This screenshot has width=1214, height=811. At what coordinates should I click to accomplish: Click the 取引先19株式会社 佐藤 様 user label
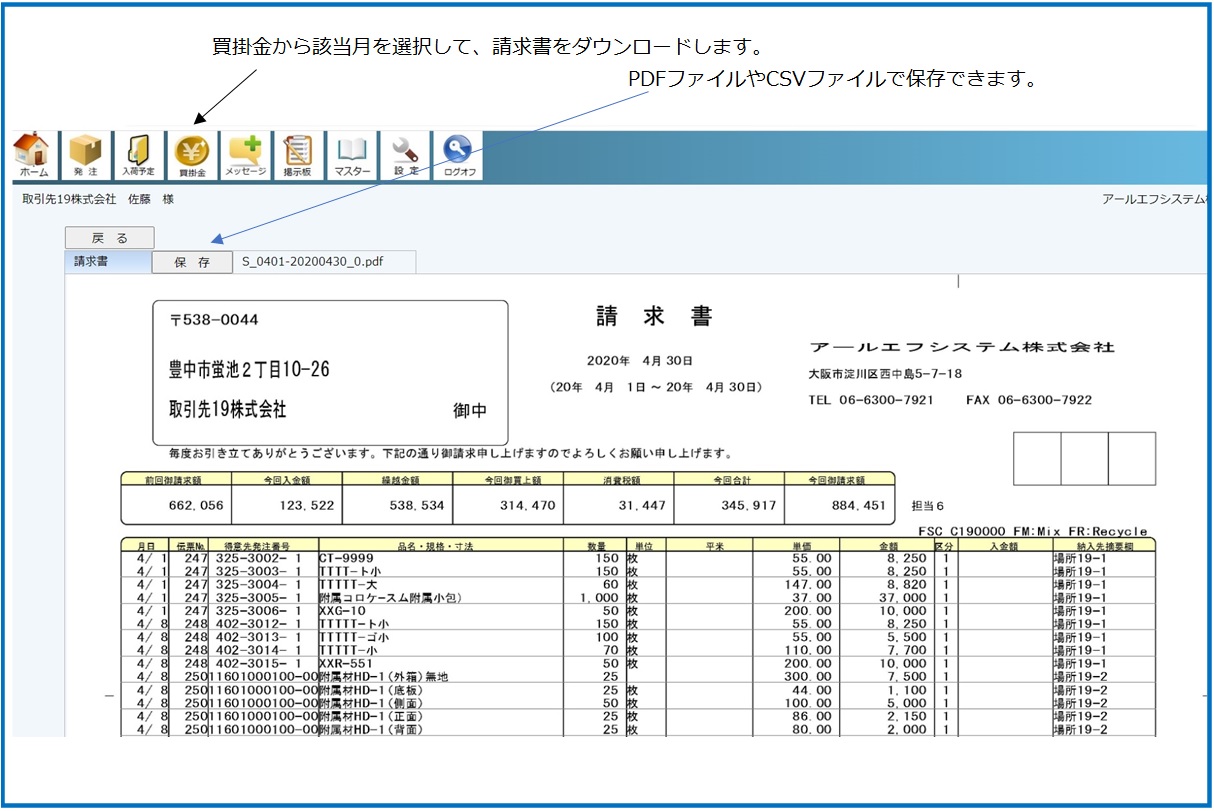coord(98,200)
